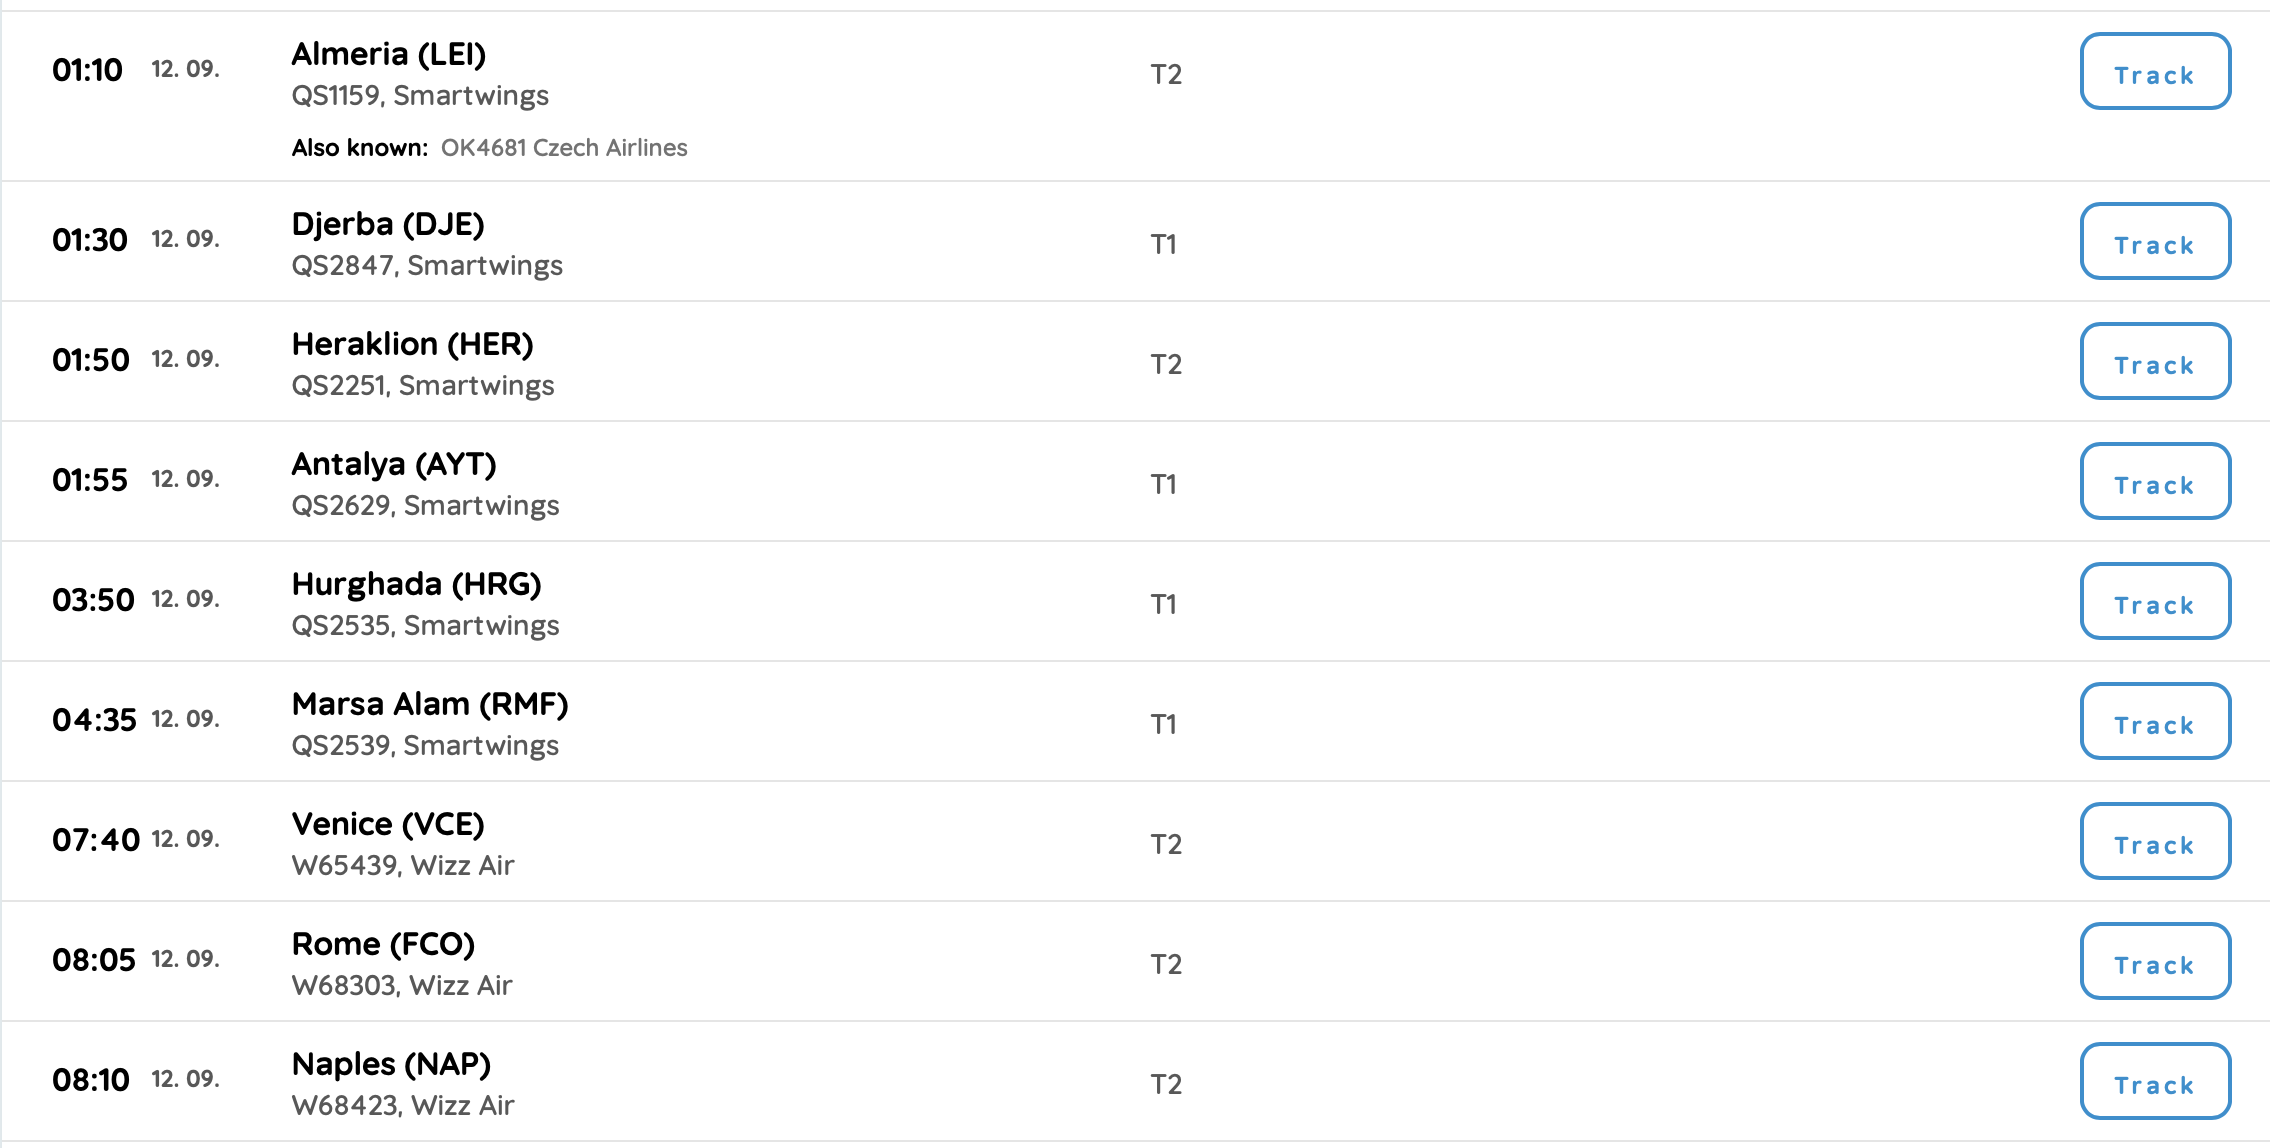
Task: Track the Almeria QS1159 flight
Action: coord(2155,72)
